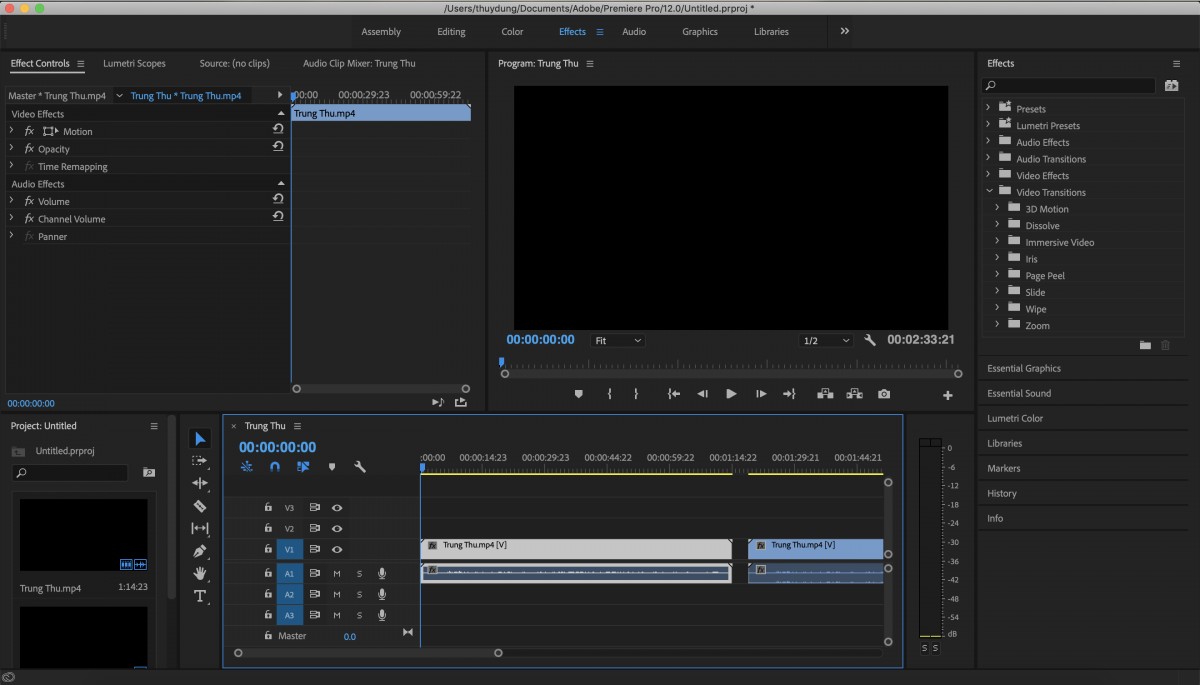Expand the Motion effect properties
The height and width of the screenshot is (685, 1200).
(x=12, y=131)
